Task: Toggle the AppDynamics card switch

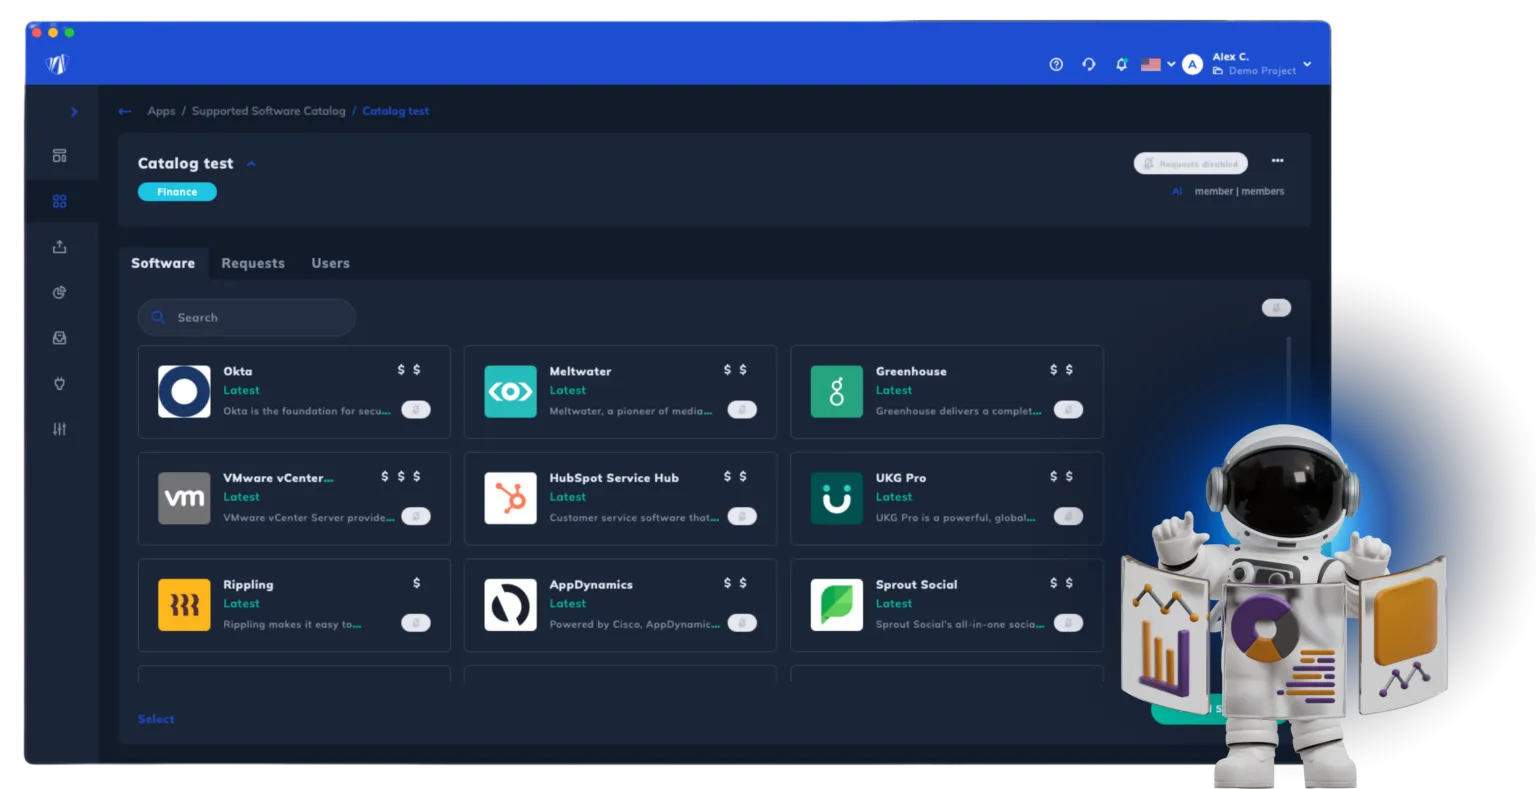Action: [x=742, y=623]
